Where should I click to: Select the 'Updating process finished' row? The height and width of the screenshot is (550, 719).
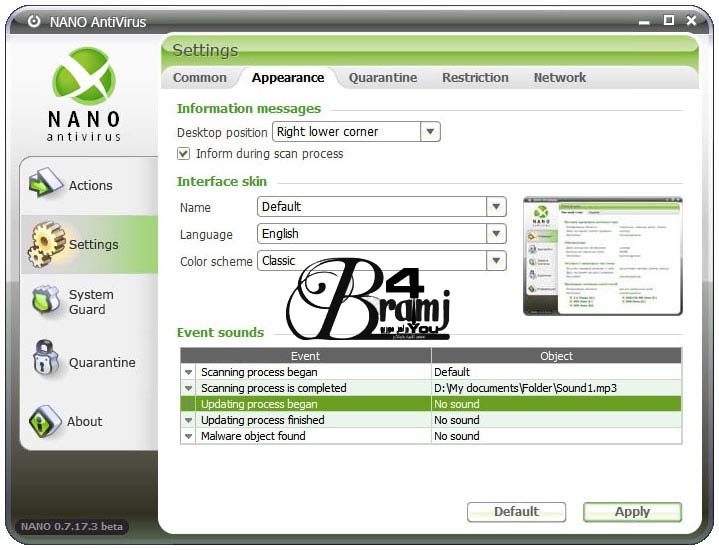point(431,420)
